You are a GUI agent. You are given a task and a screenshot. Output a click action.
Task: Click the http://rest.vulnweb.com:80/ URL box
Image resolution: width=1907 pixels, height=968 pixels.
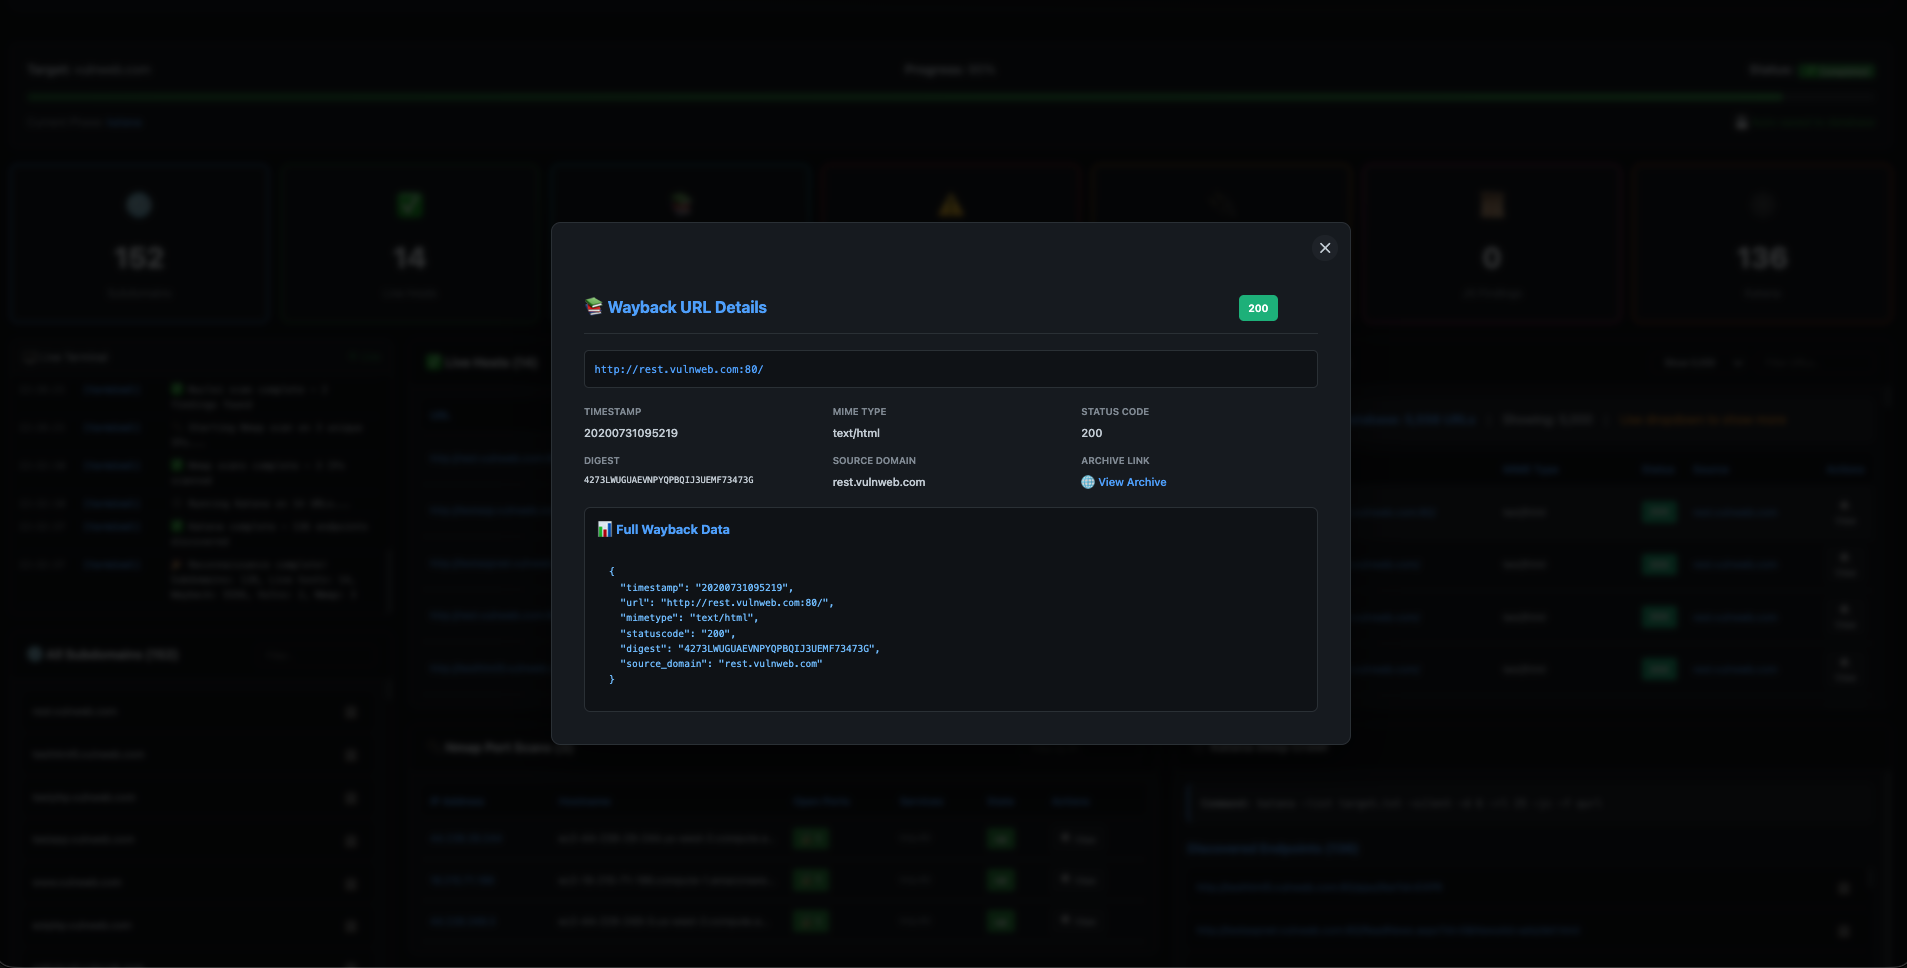click(x=950, y=369)
